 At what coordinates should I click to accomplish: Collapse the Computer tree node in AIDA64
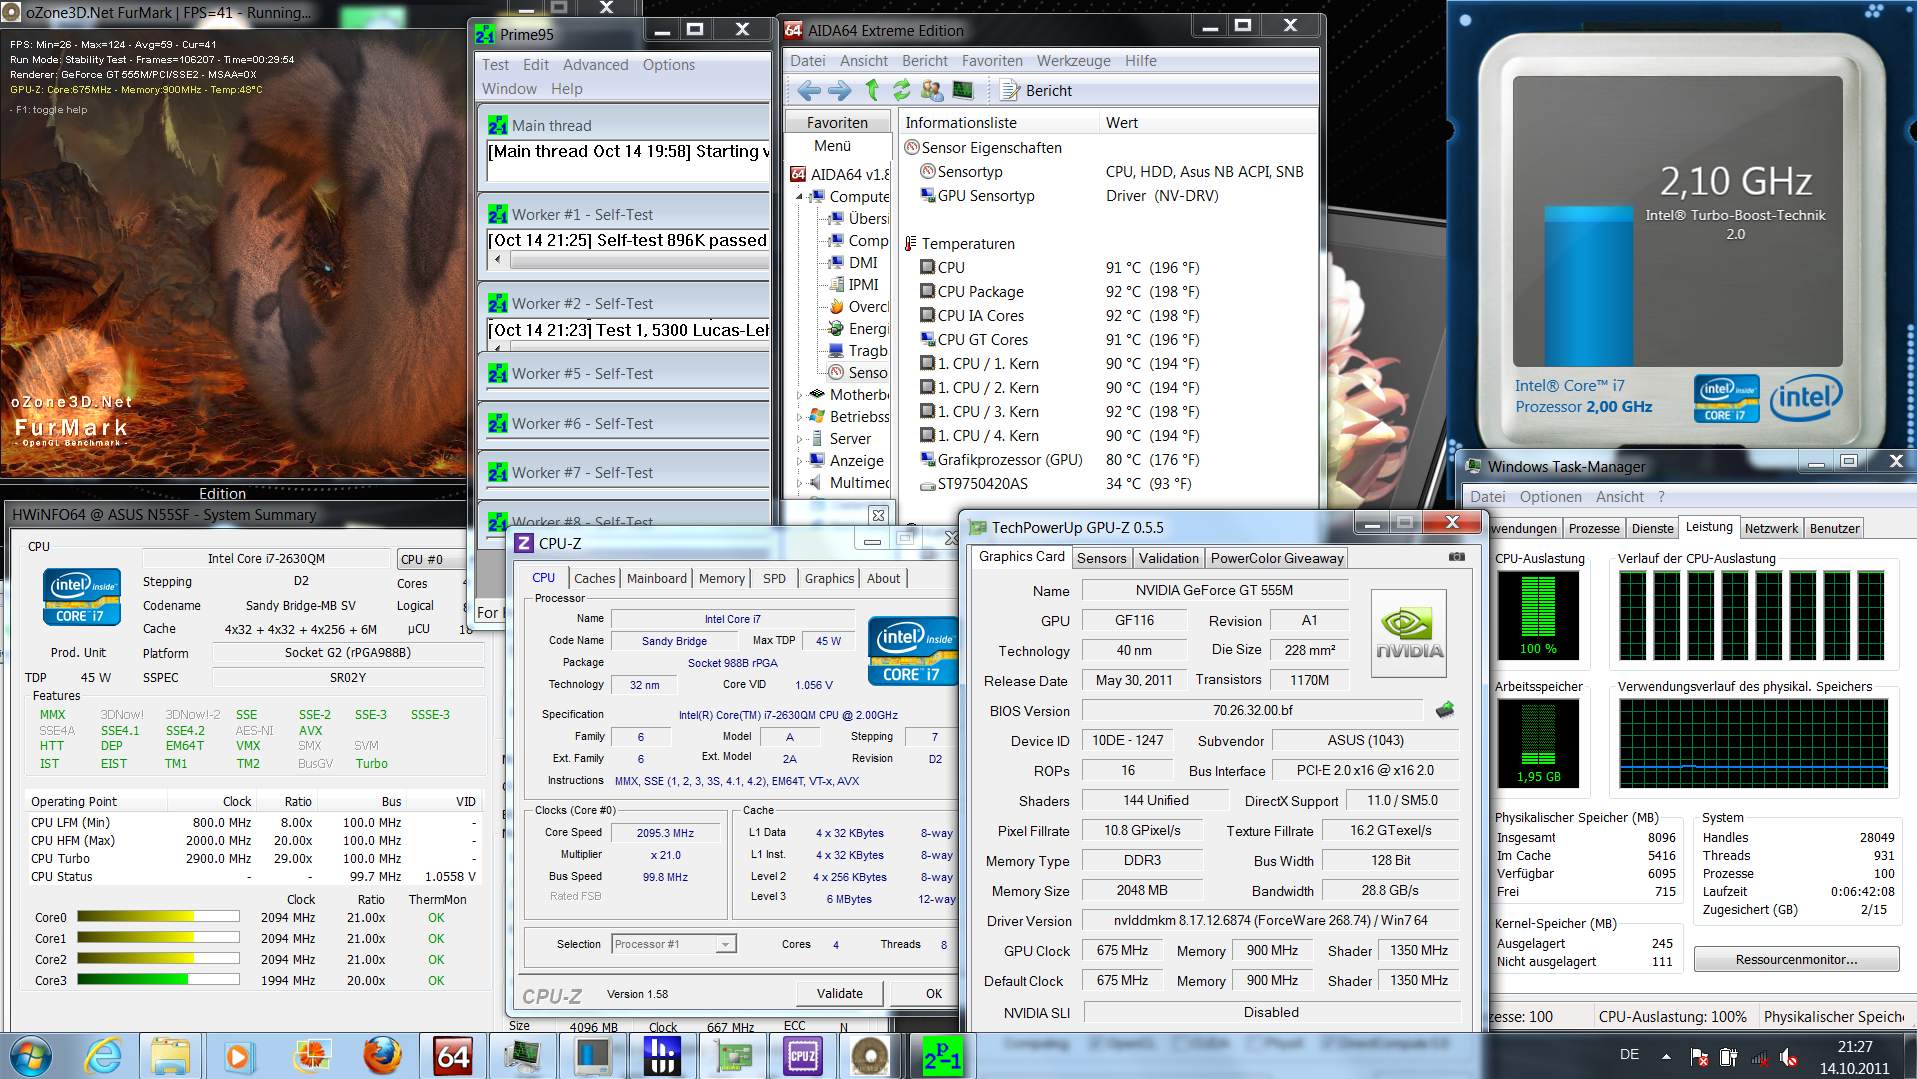point(799,197)
